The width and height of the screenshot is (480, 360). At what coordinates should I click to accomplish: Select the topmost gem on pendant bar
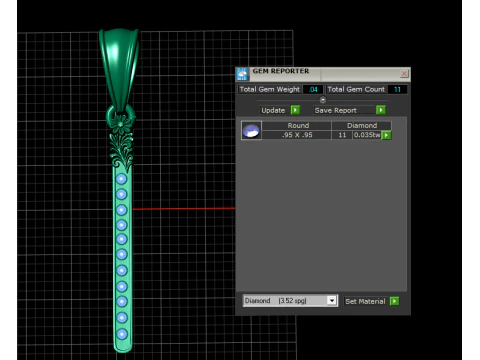121,179
